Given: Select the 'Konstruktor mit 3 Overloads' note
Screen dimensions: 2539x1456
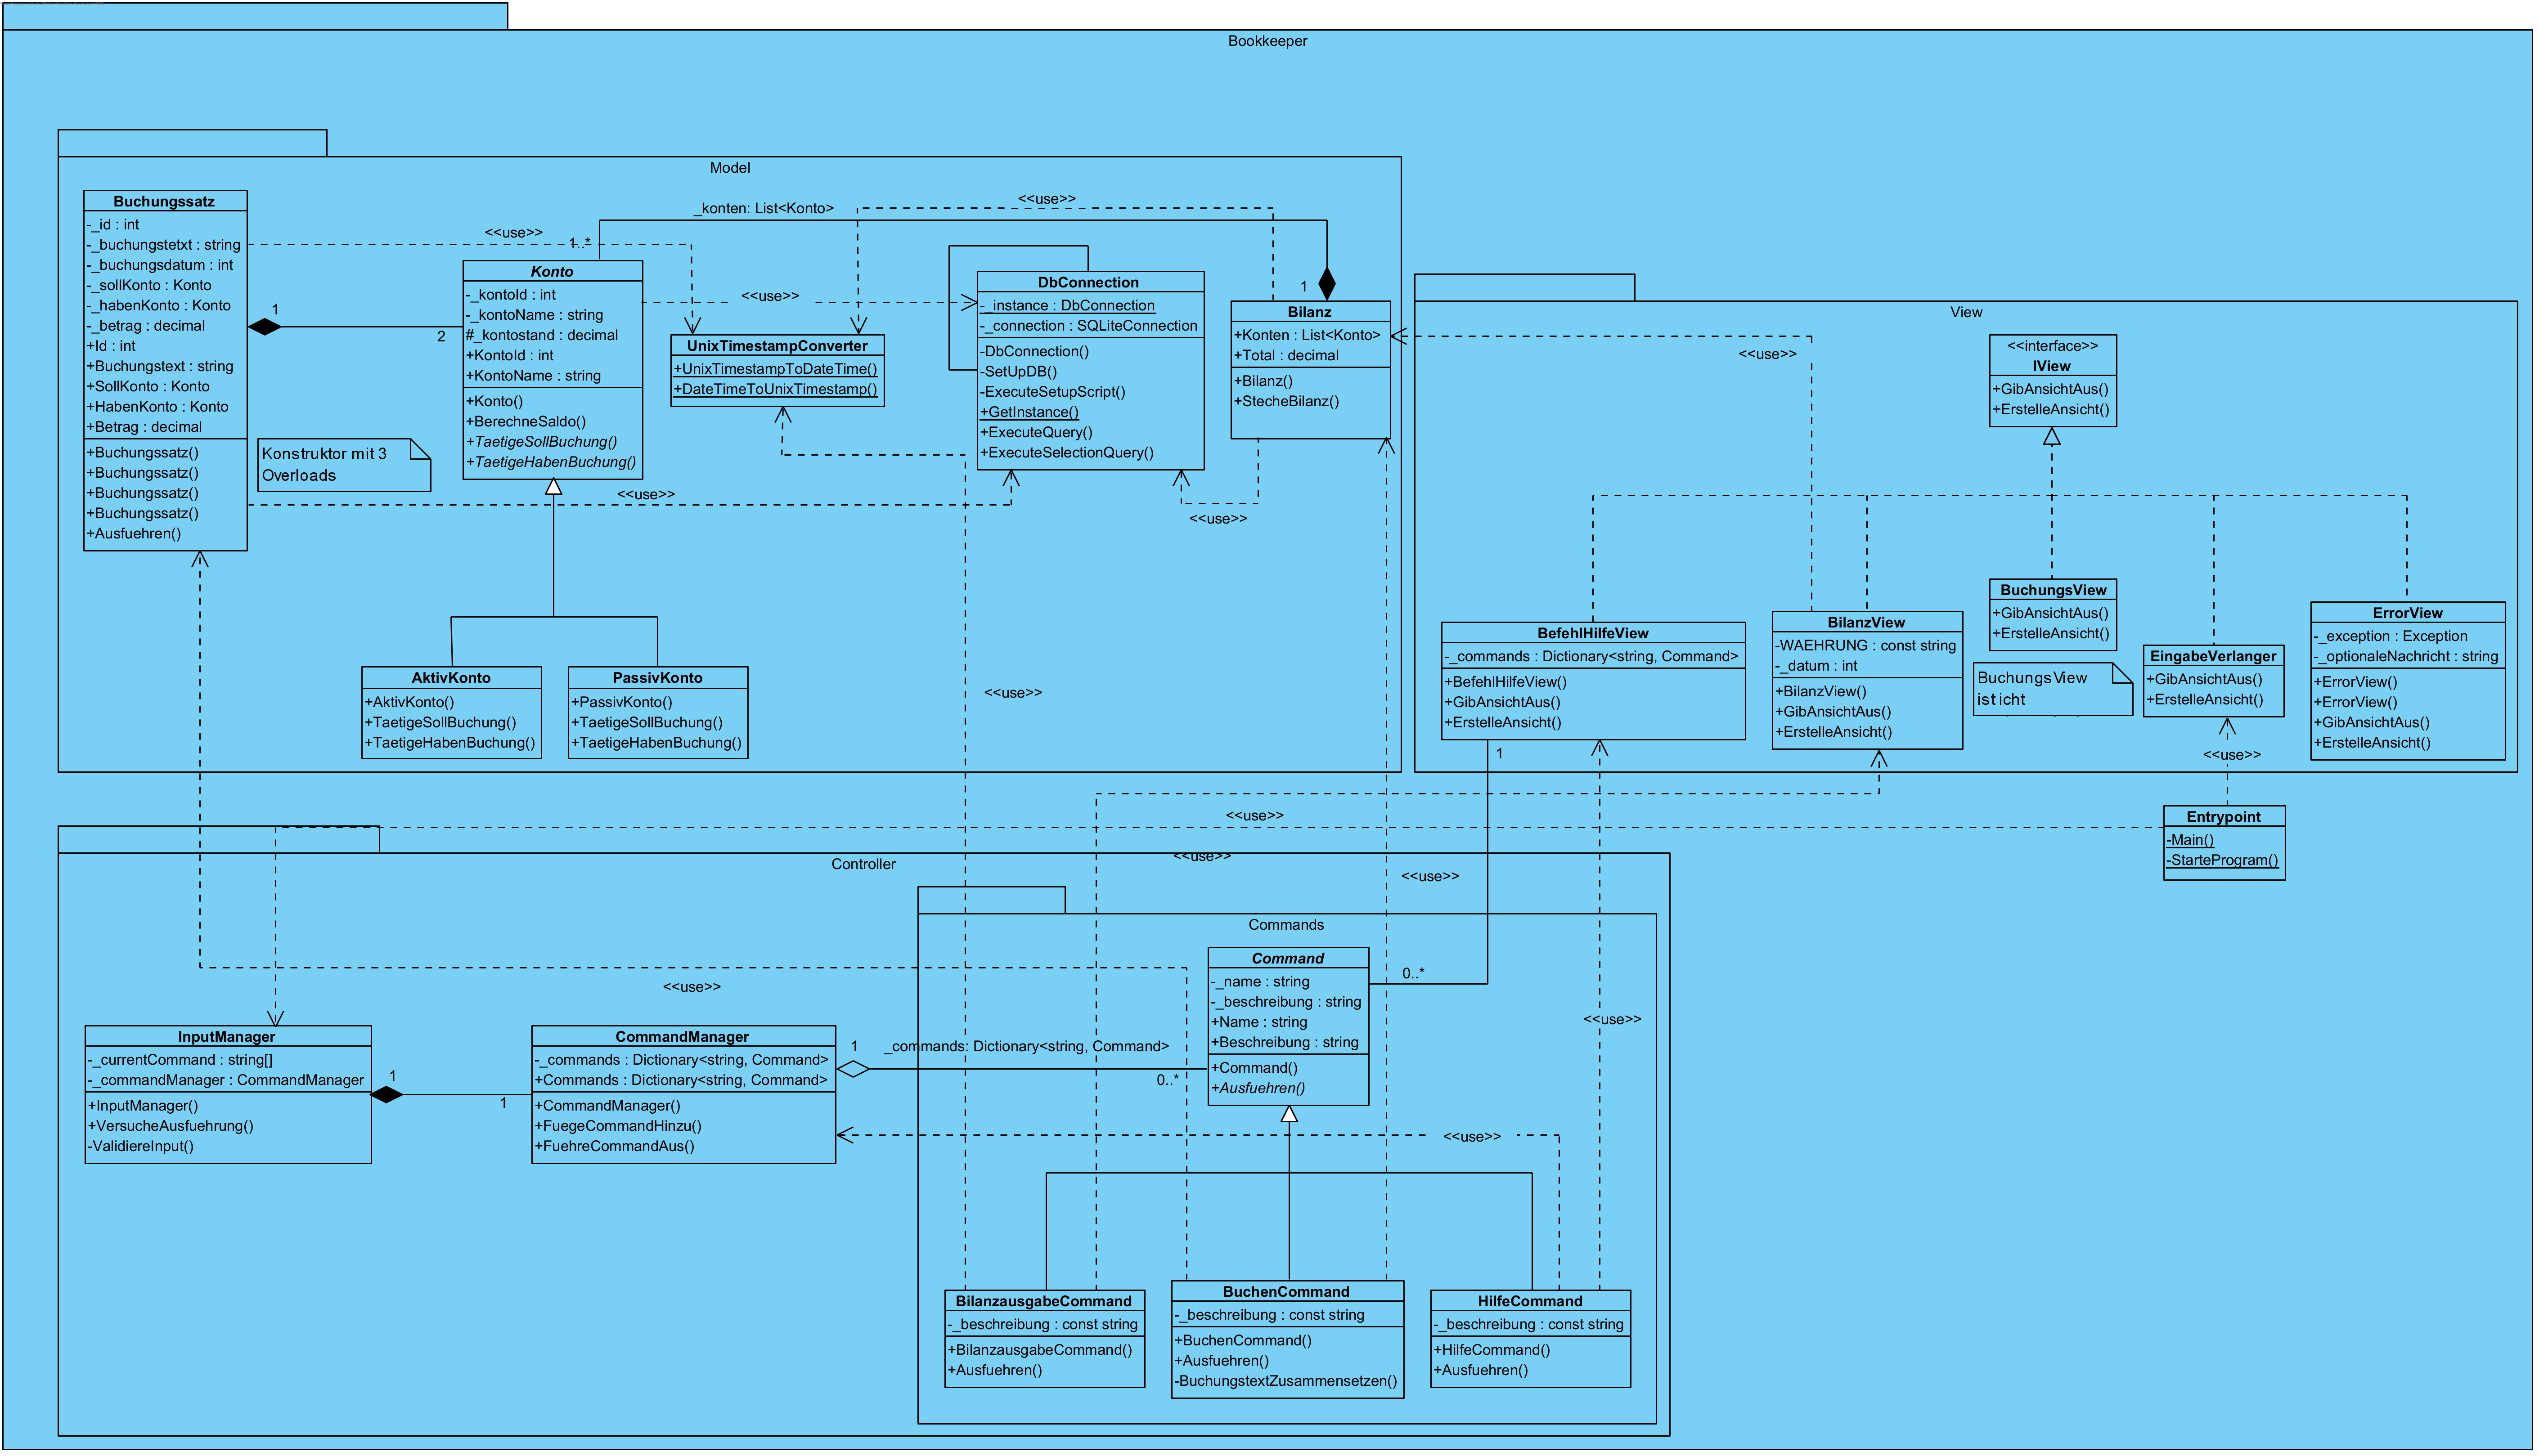Looking at the screenshot, I should click(x=344, y=465).
